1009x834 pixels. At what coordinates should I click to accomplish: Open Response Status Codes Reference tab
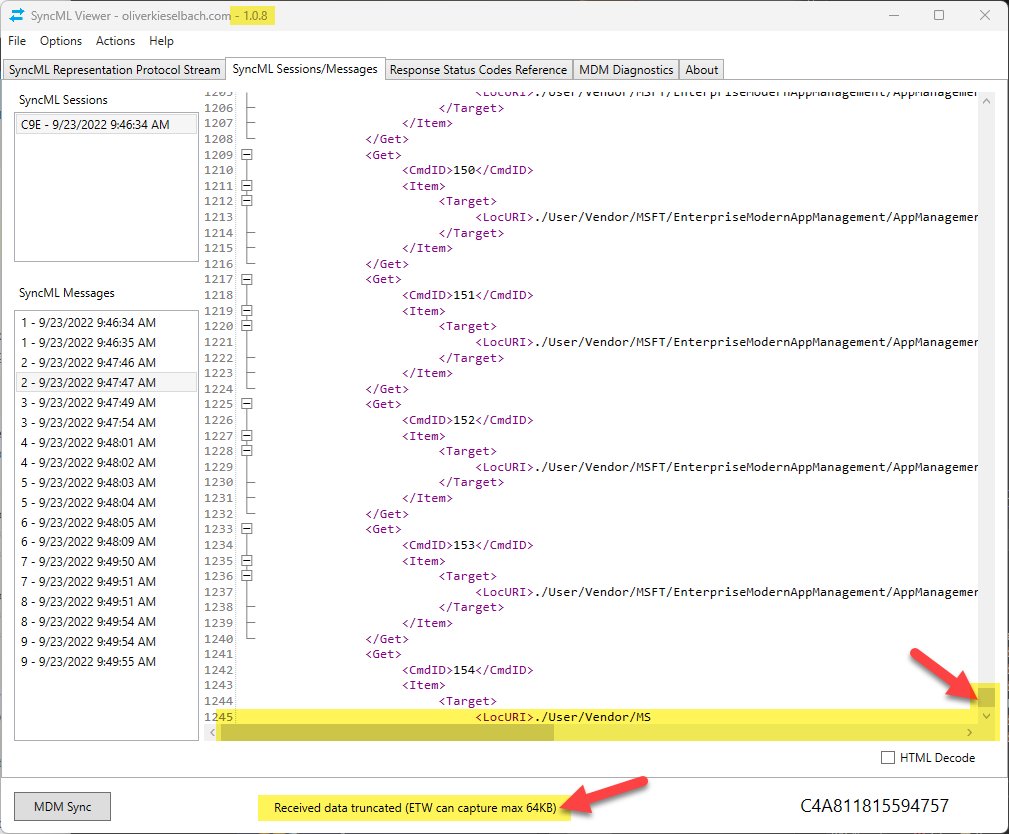pyautogui.click(x=478, y=70)
